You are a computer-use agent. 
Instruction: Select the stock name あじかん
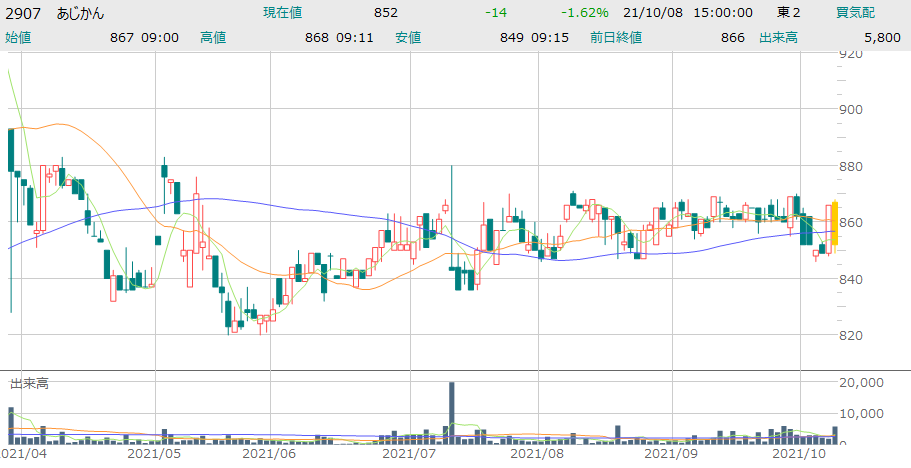pyautogui.click(x=80, y=13)
